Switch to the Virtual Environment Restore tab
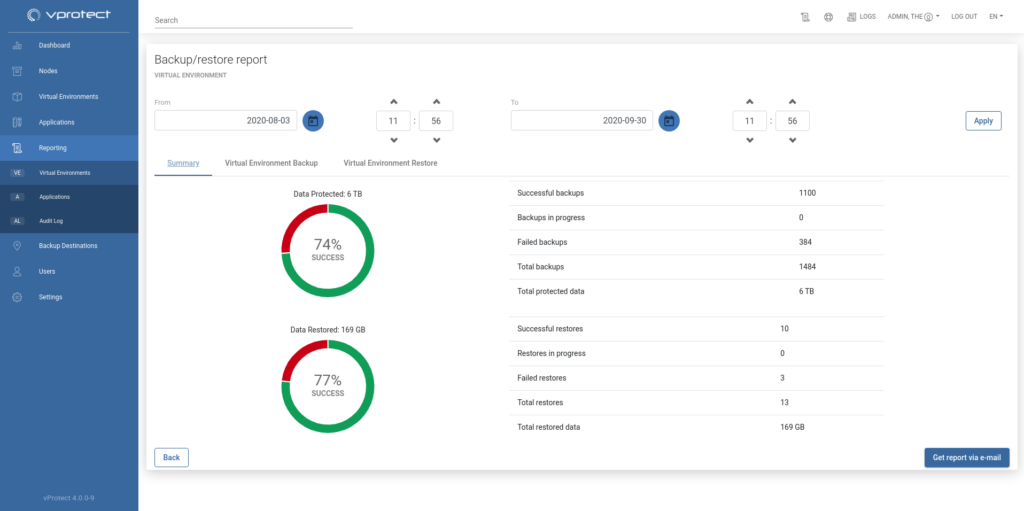This screenshot has height=511, width=1024. pyautogui.click(x=390, y=162)
